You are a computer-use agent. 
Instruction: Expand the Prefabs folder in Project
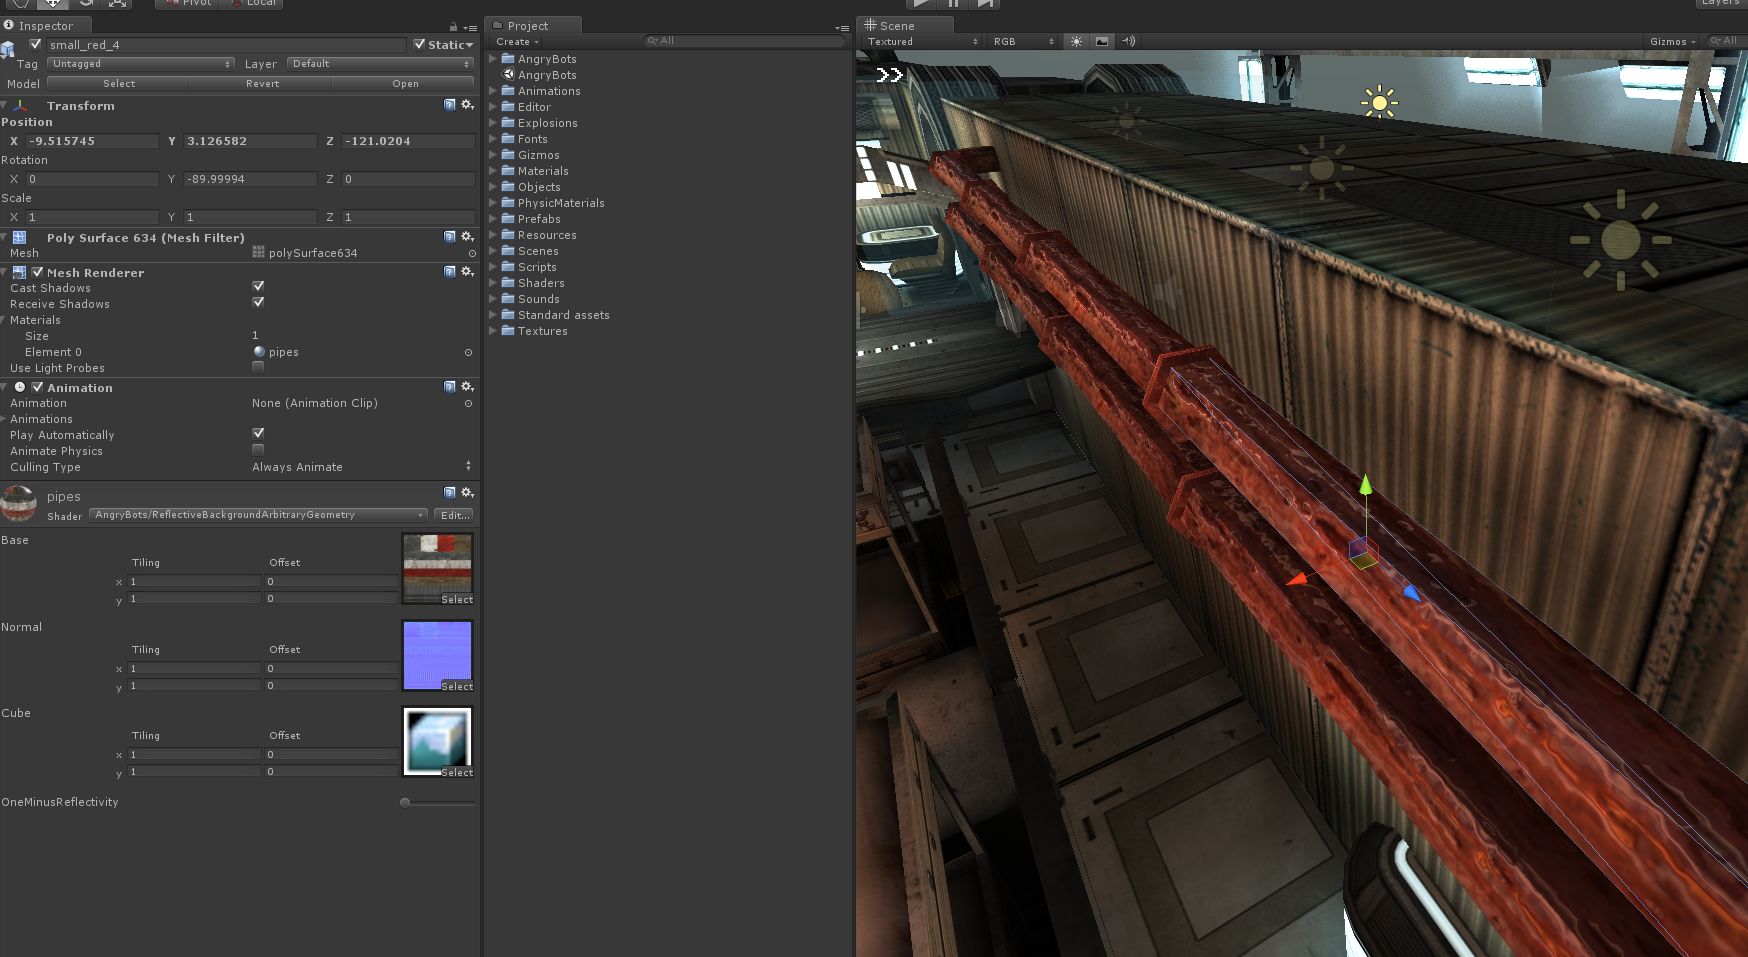point(493,219)
